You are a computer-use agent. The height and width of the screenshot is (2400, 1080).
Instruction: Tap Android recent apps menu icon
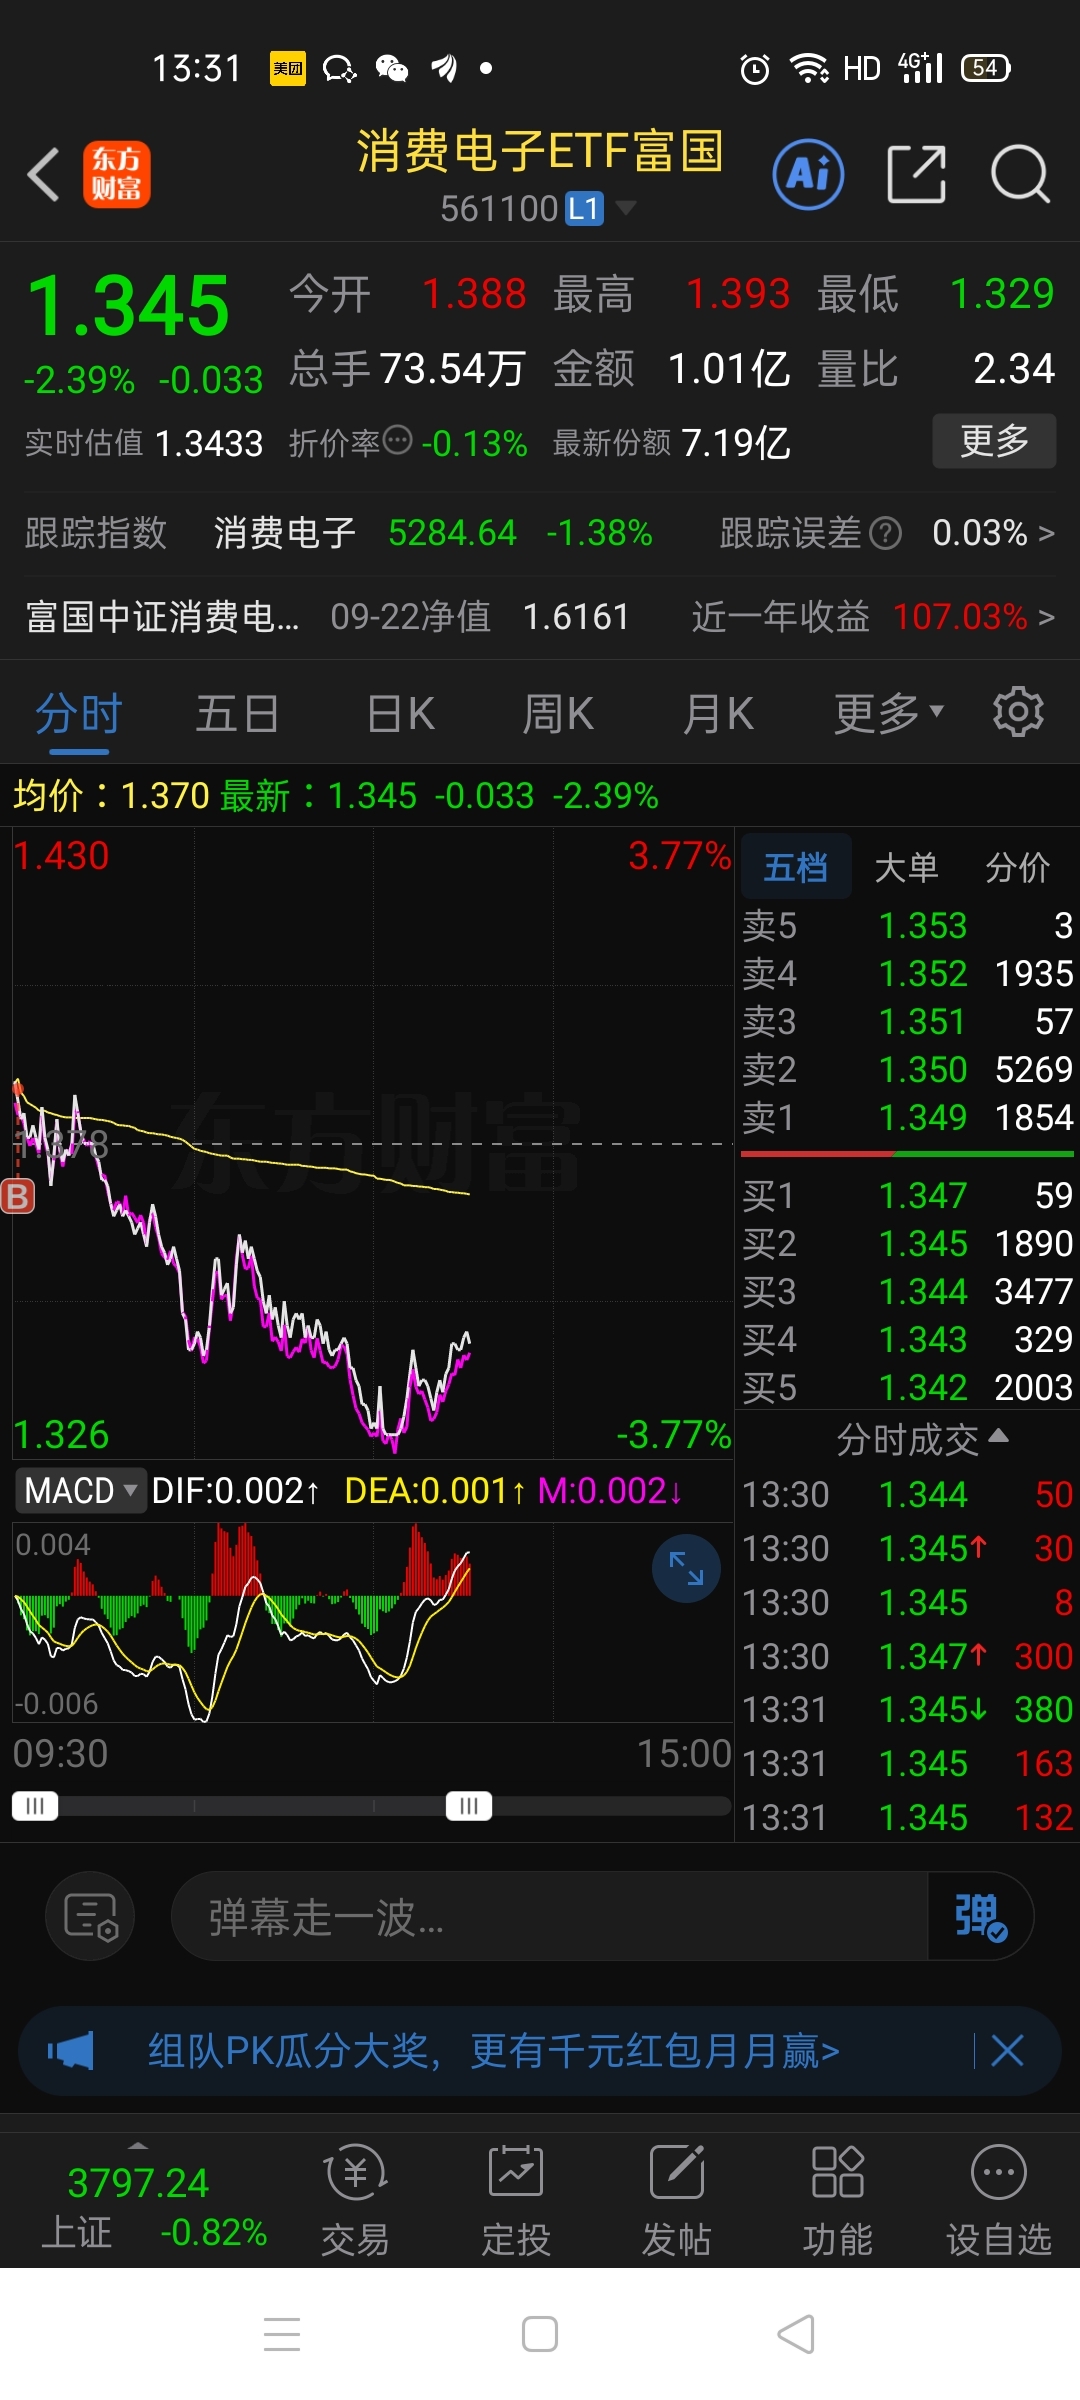(282, 2334)
